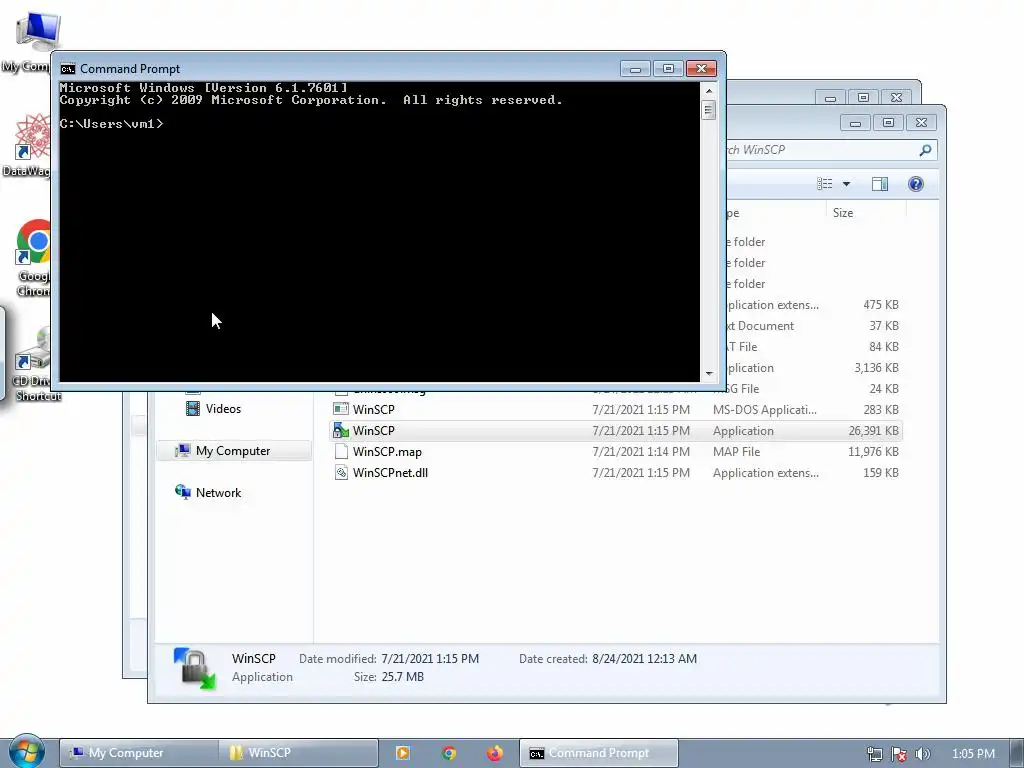Click the volume speaker tray icon
This screenshot has height=768, width=1024.
(923, 754)
